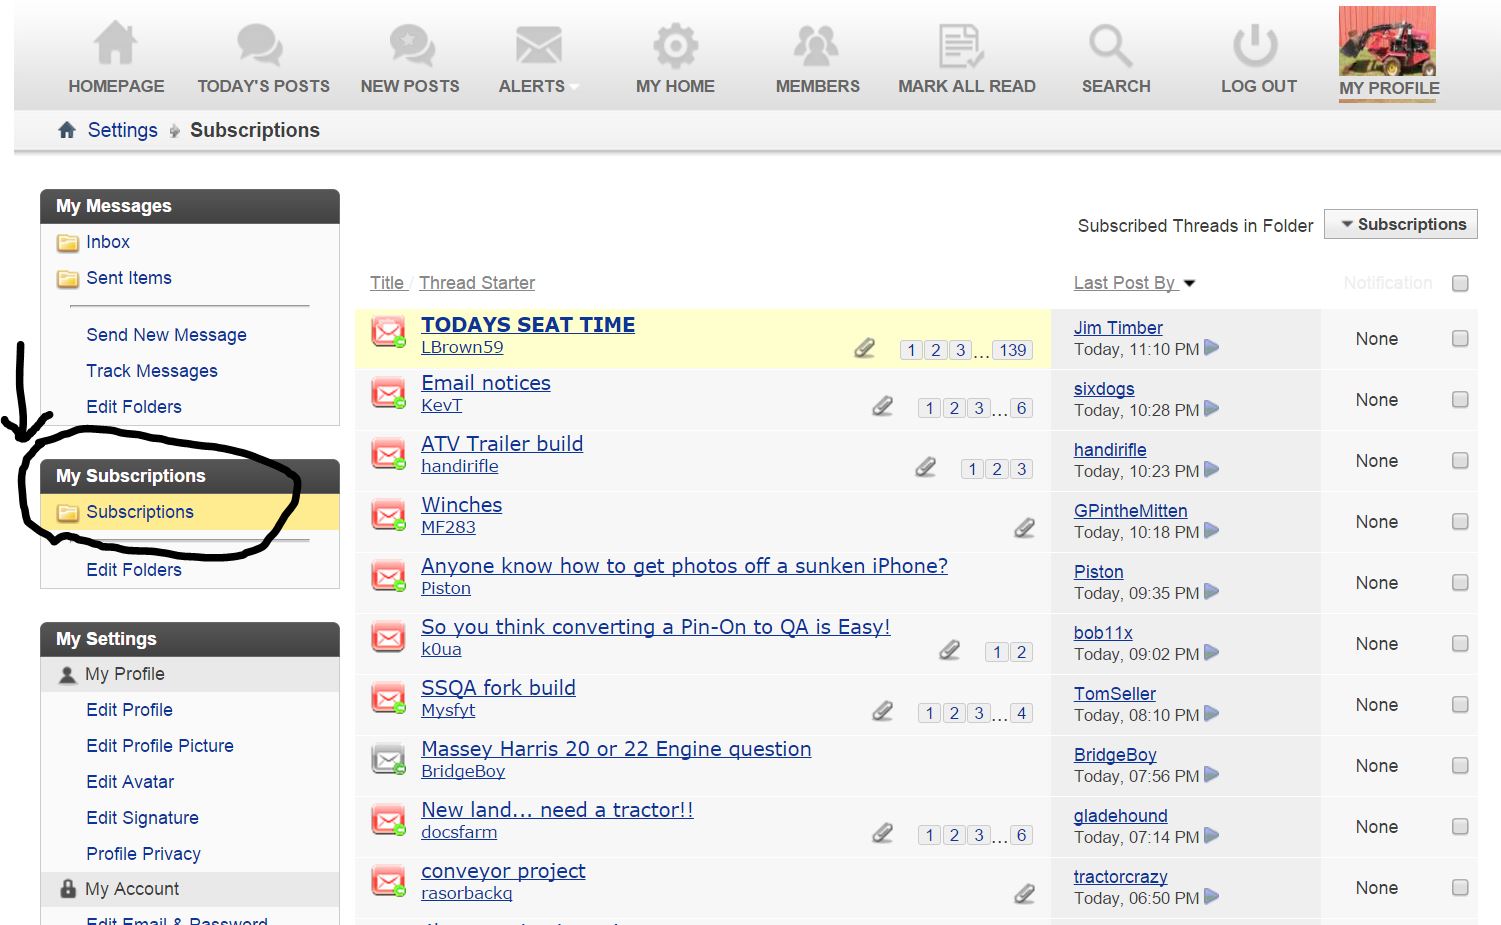Tick the checkbox for ATV Trailer build
Viewport: 1501px width, 925px height.
coord(1460,461)
